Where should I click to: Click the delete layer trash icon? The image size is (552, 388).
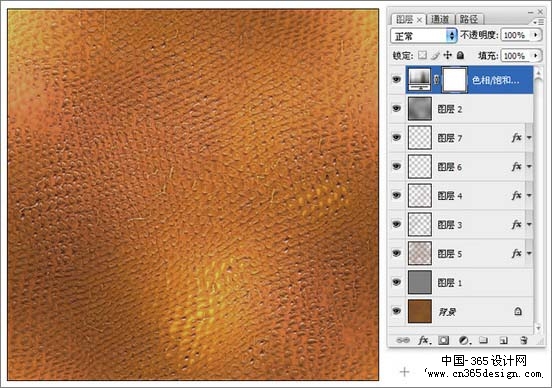(524, 340)
